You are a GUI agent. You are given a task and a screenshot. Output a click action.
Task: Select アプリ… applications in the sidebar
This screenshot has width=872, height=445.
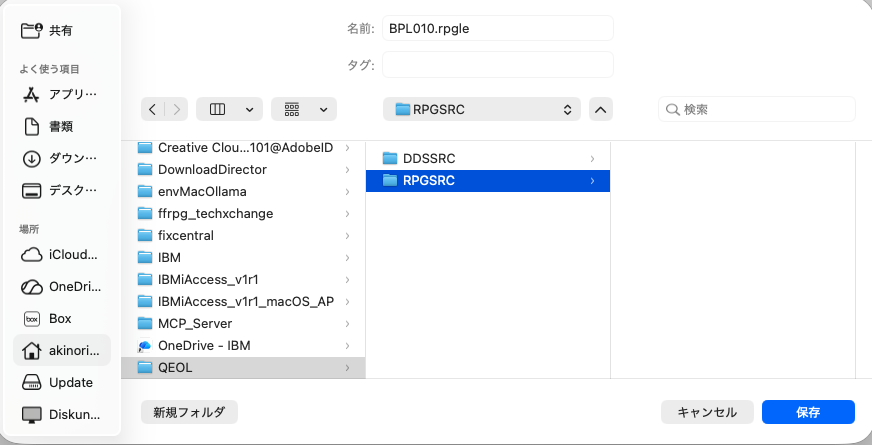pos(61,95)
